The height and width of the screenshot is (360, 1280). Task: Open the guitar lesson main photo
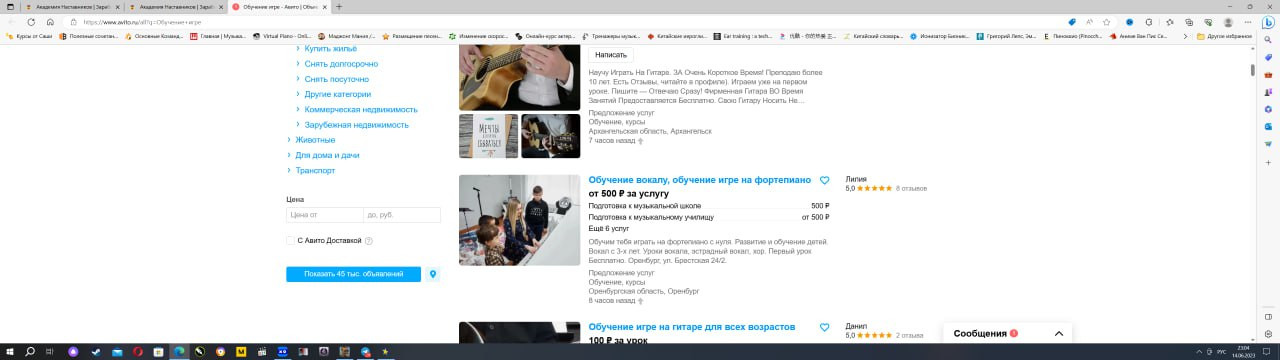[x=520, y=78]
